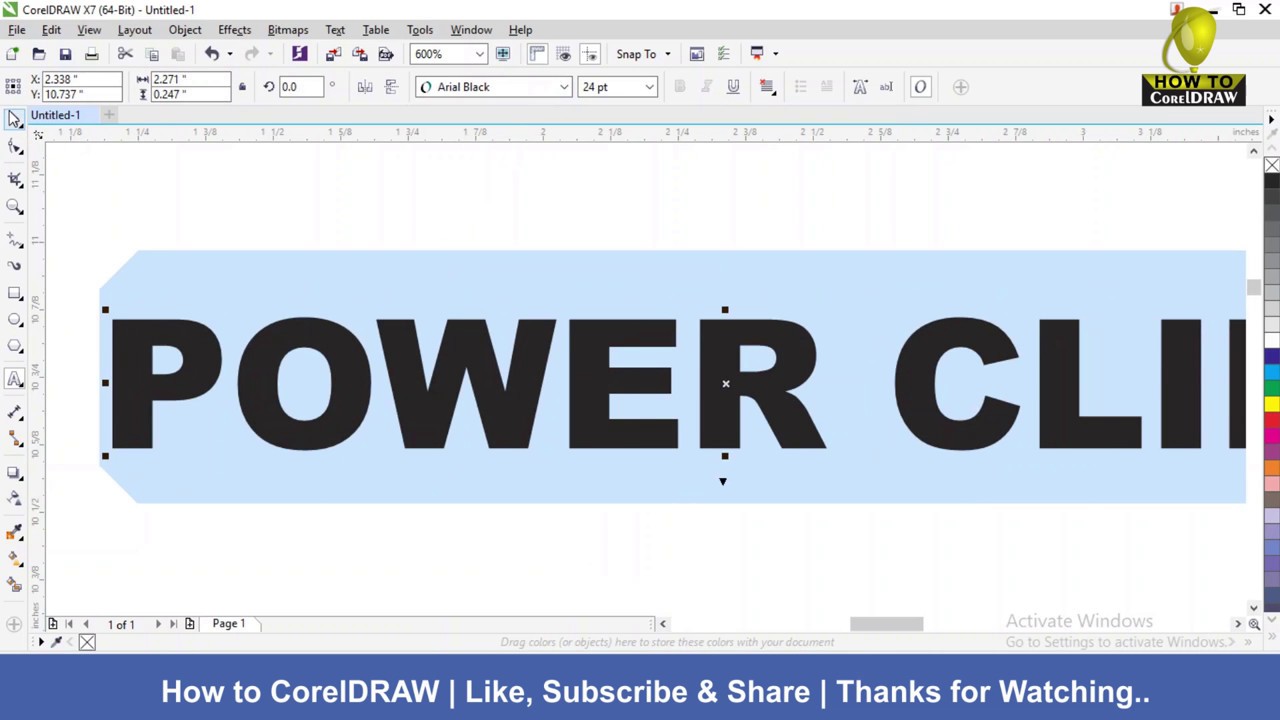1280x720 pixels.
Task: Click the Snap To button
Action: point(636,54)
